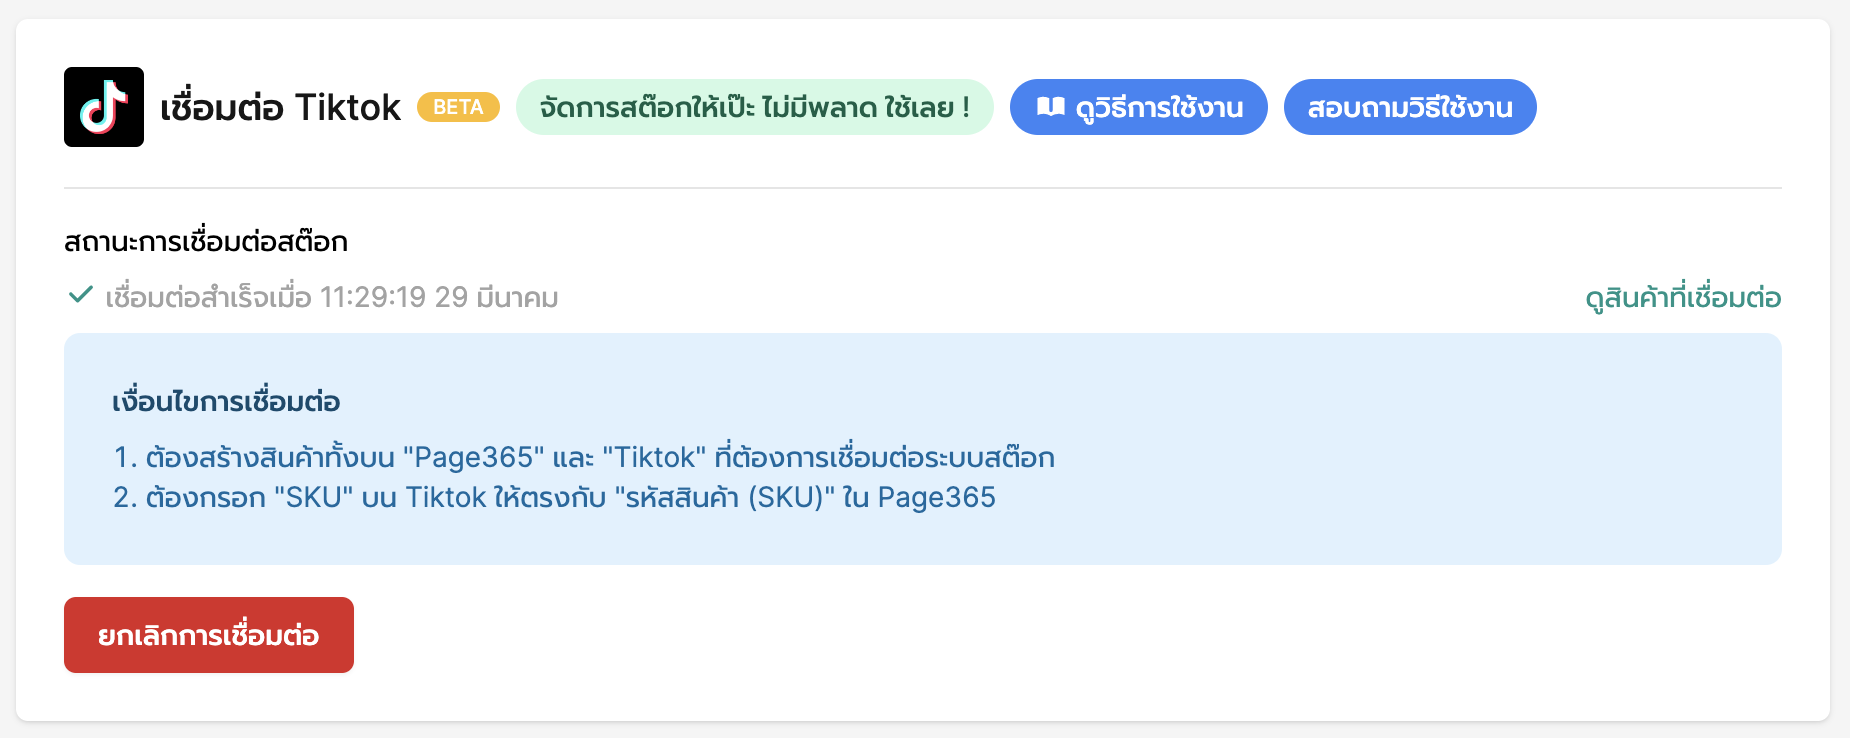Click the เงื่อนไขการเชื่อมต่อ heading

pyautogui.click(x=226, y=402)
